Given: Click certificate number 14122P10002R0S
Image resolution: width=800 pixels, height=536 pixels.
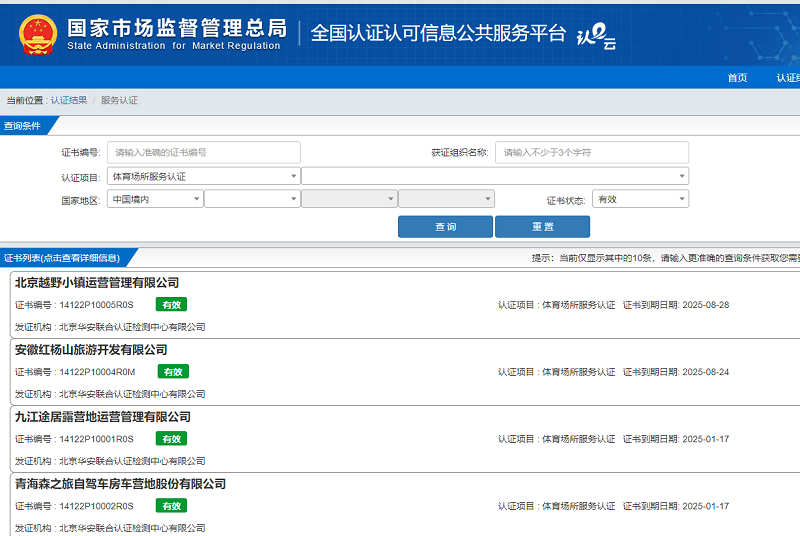Looking at the screenshot, I should tap(96, 506).
